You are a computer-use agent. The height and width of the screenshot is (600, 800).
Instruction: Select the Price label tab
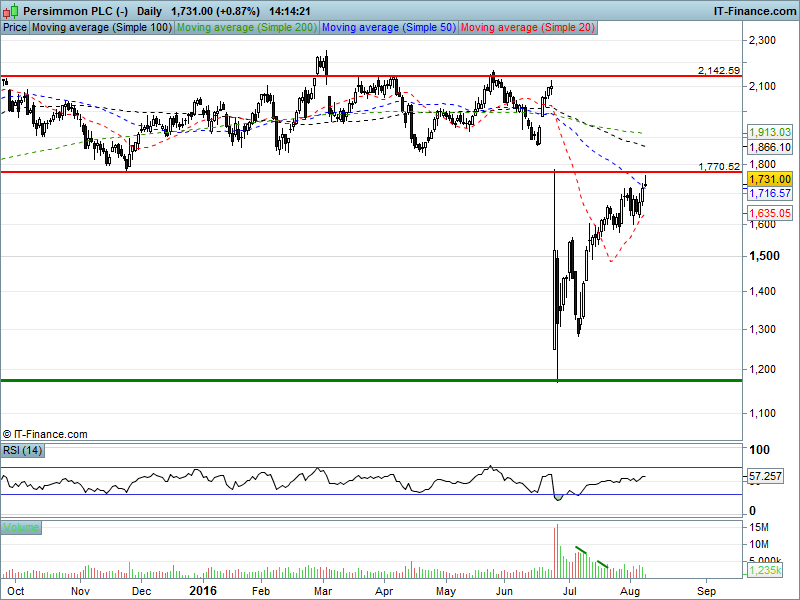(x=15, y=28)
